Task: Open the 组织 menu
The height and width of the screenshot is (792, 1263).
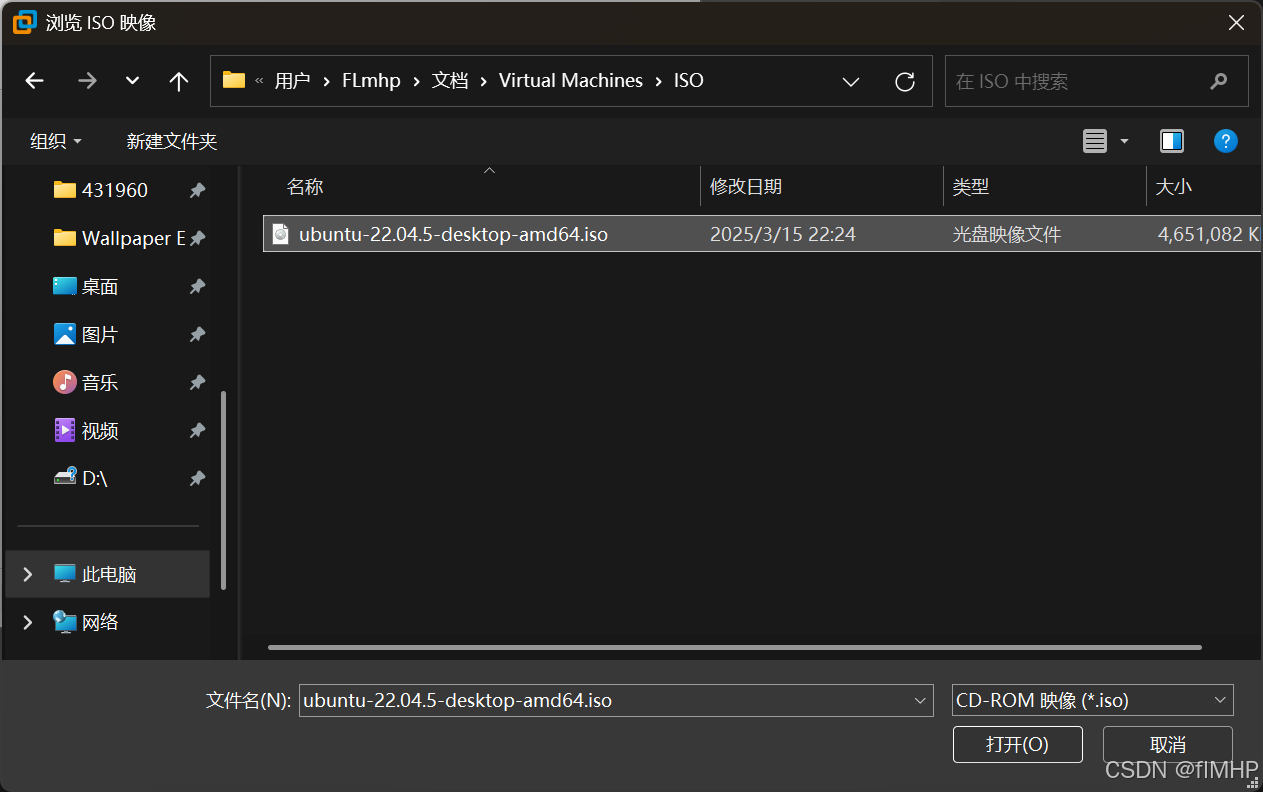Action: click(x=56, y=141)
